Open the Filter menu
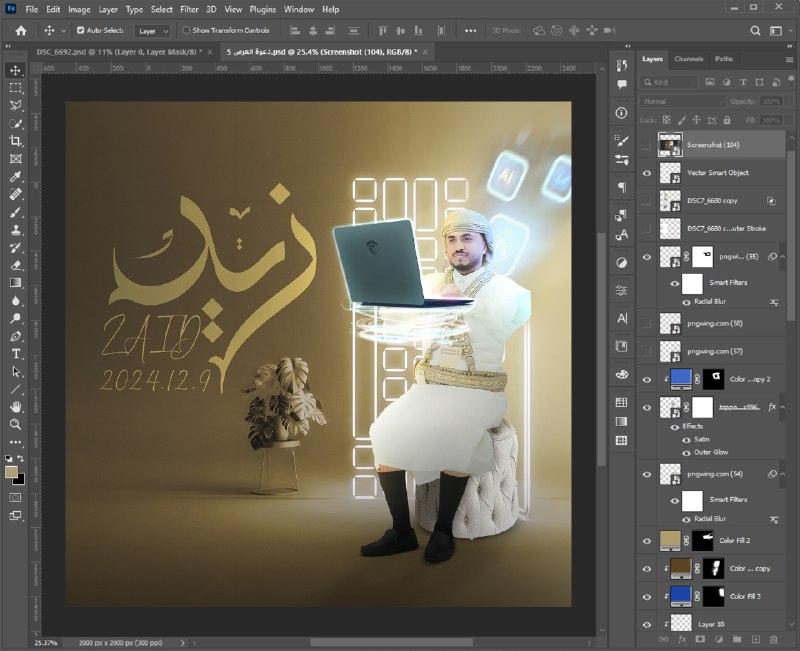 coord(189,9)
